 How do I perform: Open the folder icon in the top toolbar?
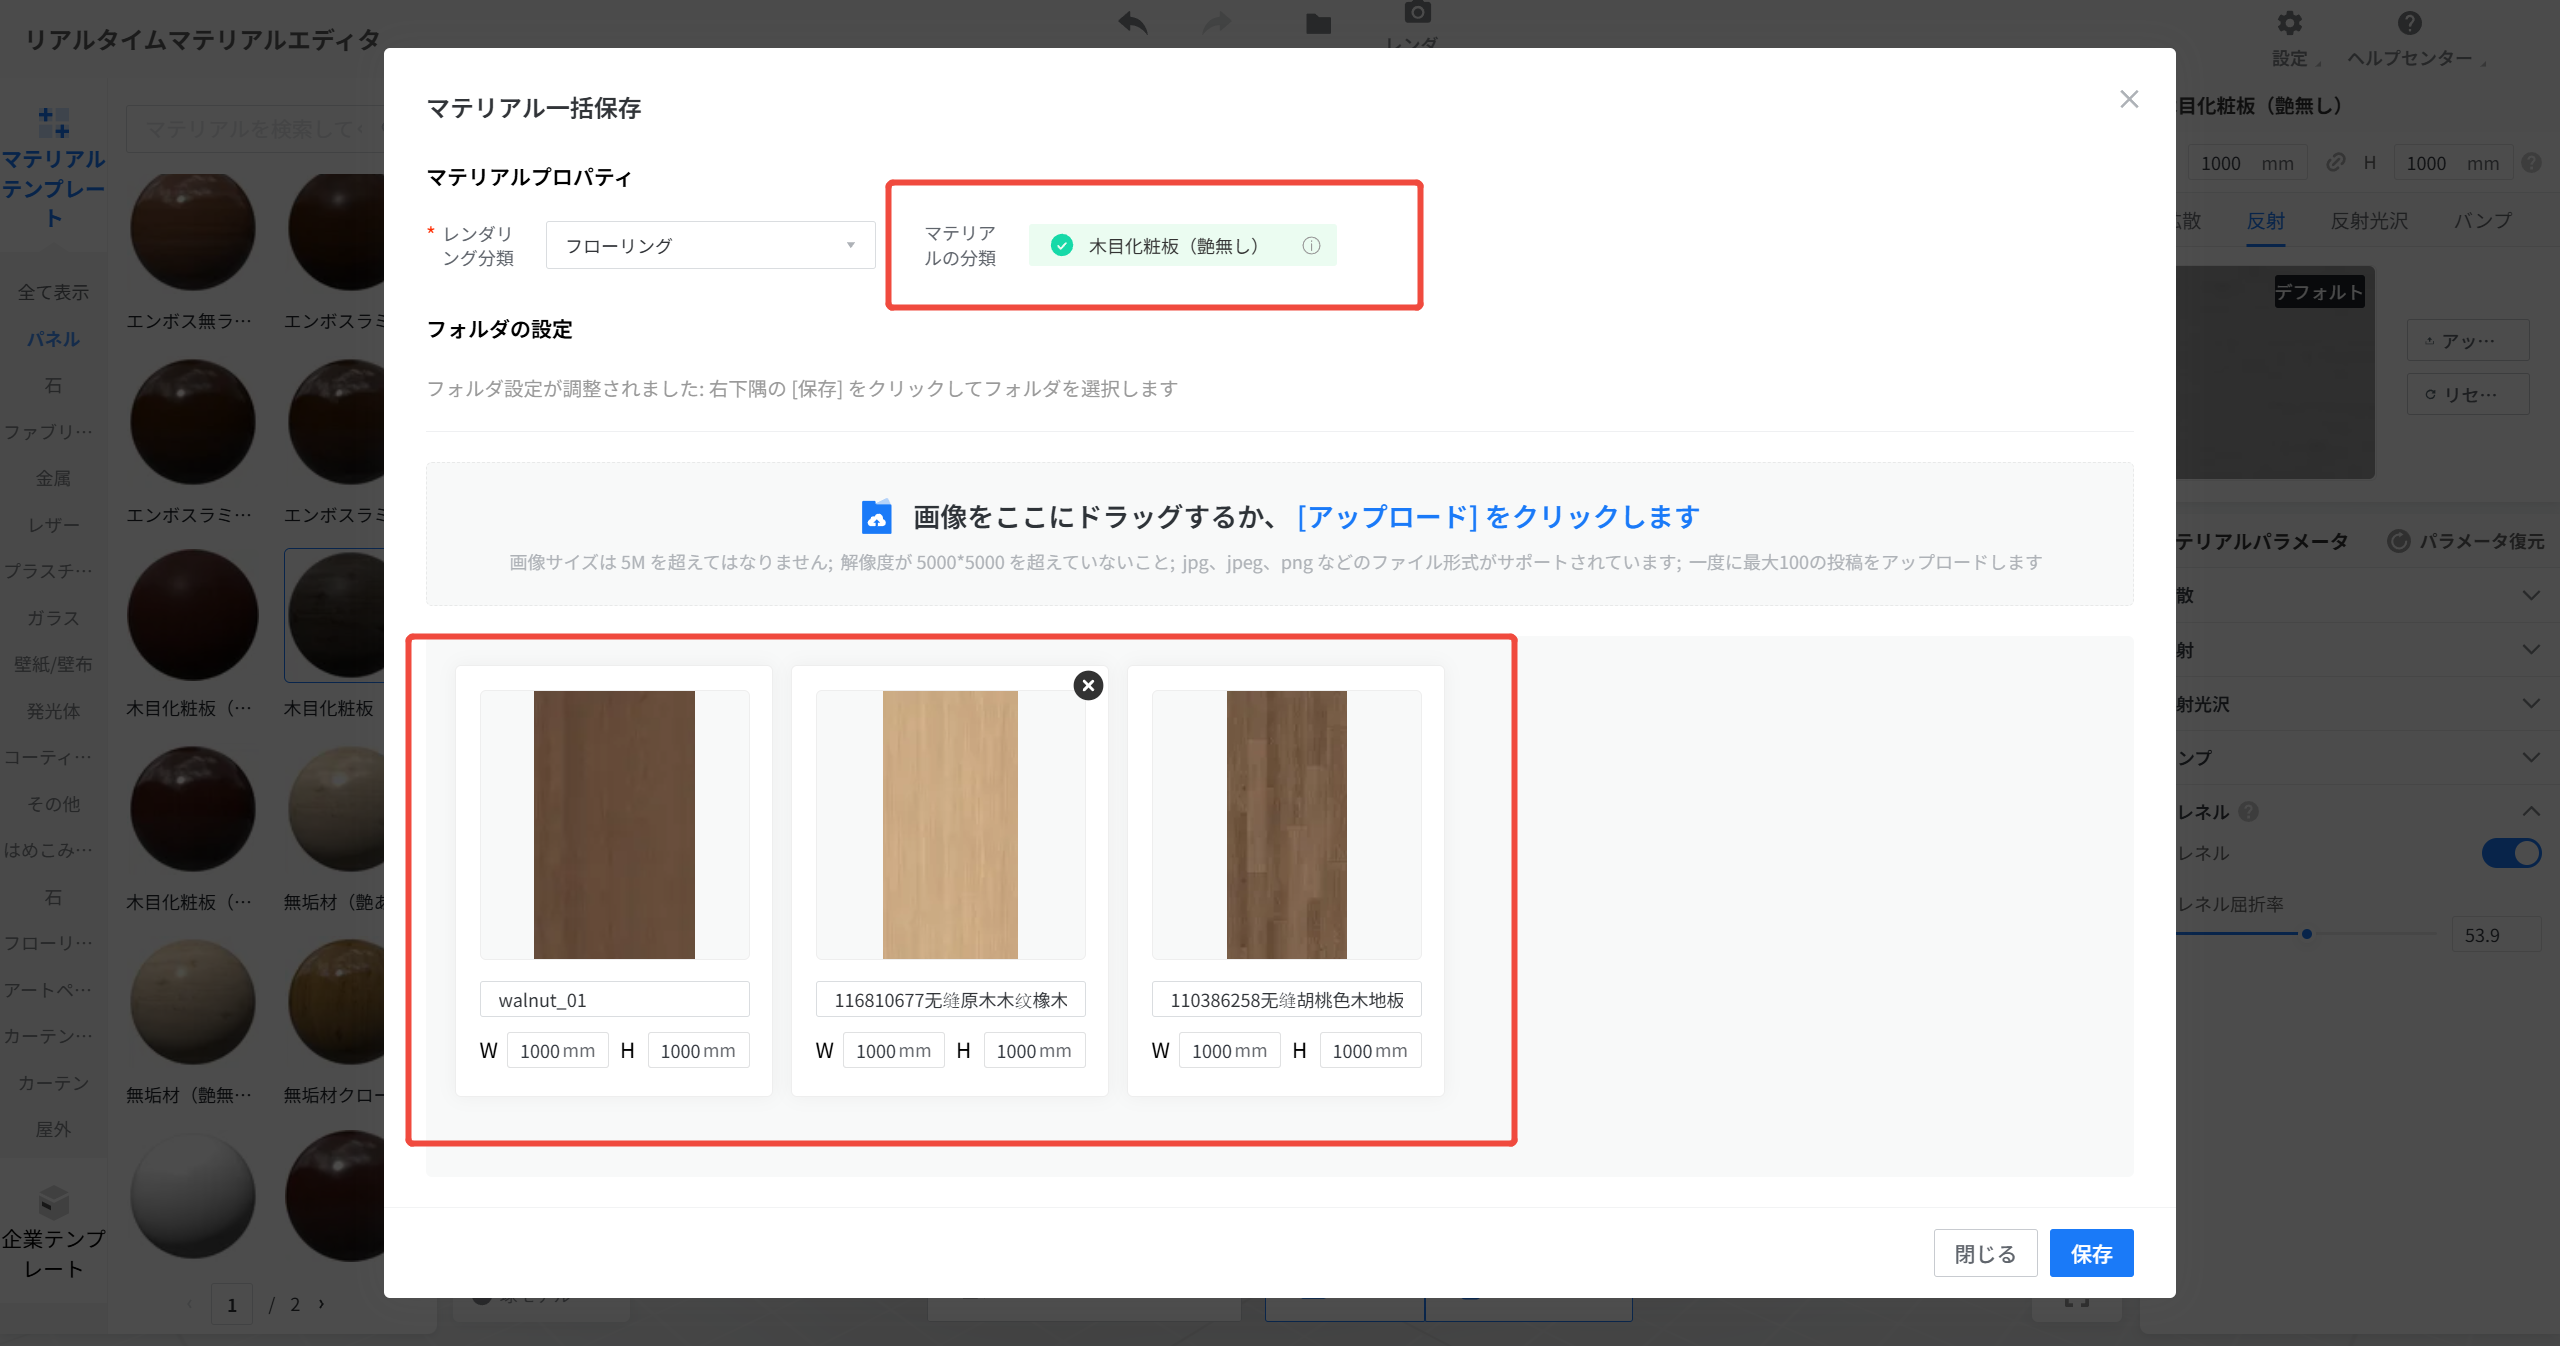pos(1318,23)
